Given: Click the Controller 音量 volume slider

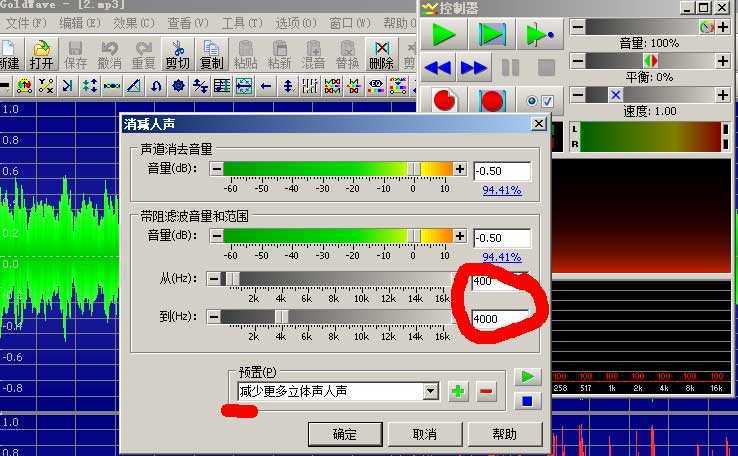Looking at the screenshot, I should point(650,27).
